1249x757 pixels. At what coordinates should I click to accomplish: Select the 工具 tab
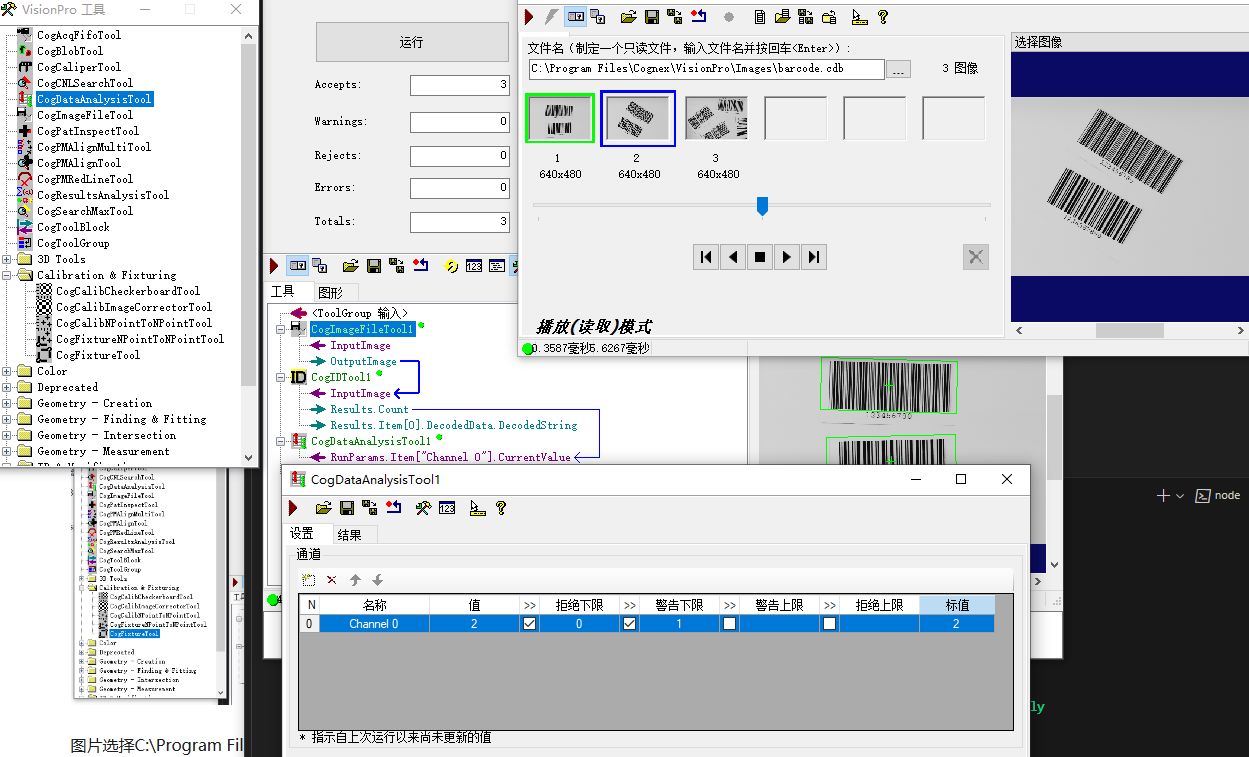click(283, 291)
